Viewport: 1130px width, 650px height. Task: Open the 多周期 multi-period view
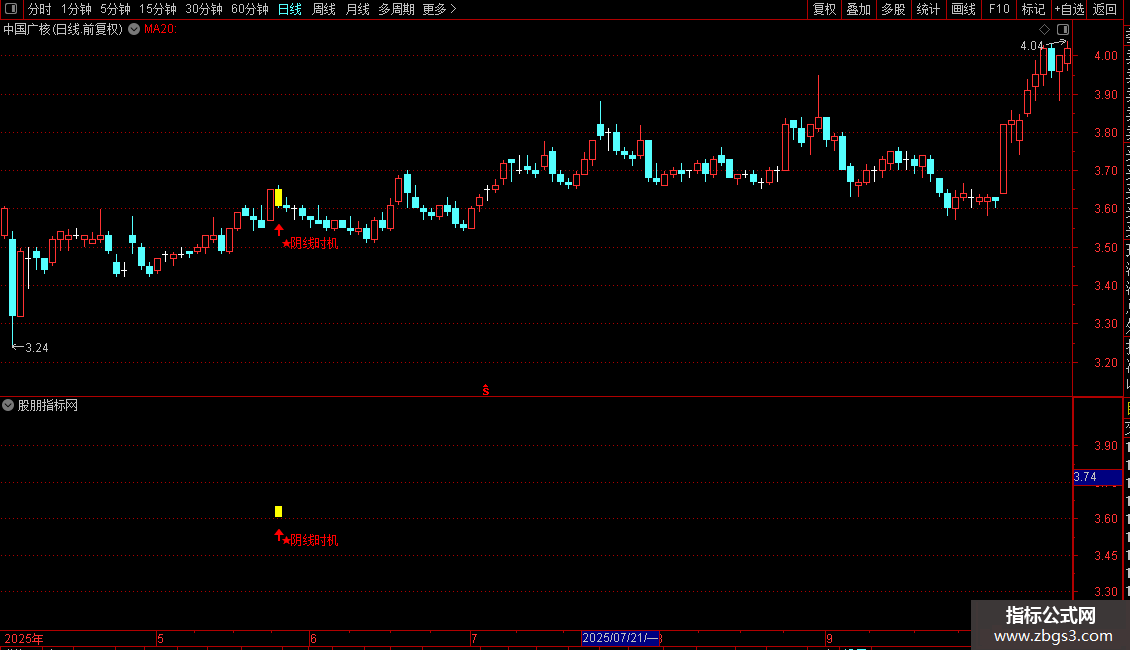pyautogui.click(x=396, y=9)
